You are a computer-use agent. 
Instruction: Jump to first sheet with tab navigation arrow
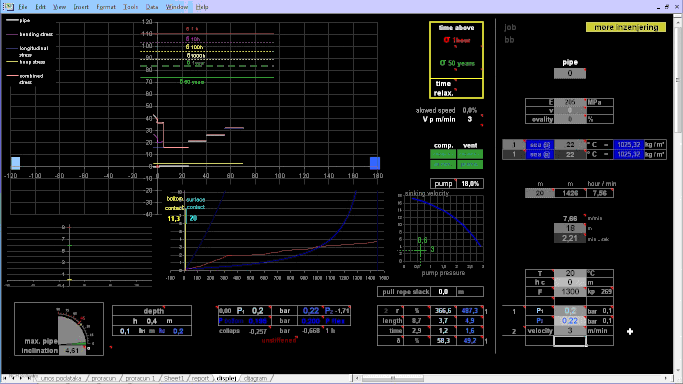pos(5,378)
